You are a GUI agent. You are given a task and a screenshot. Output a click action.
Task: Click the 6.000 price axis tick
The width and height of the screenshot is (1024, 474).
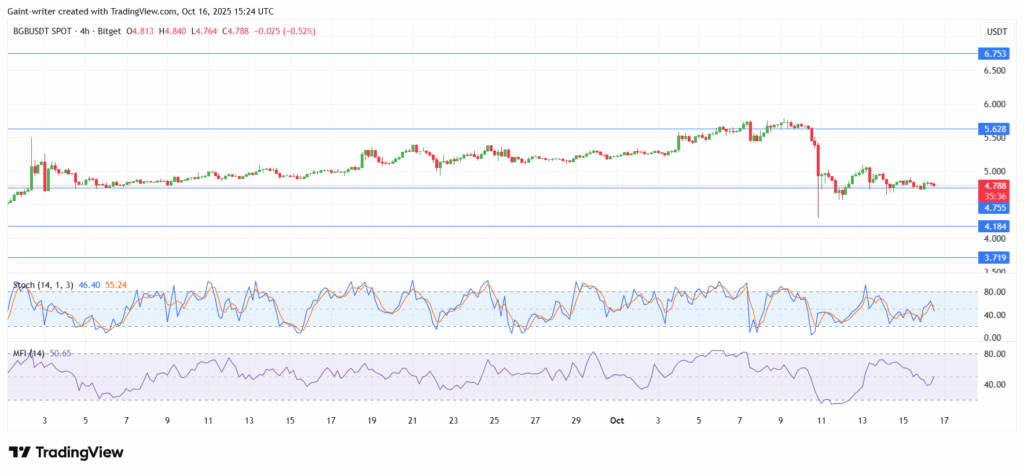(x=995, y=104)
